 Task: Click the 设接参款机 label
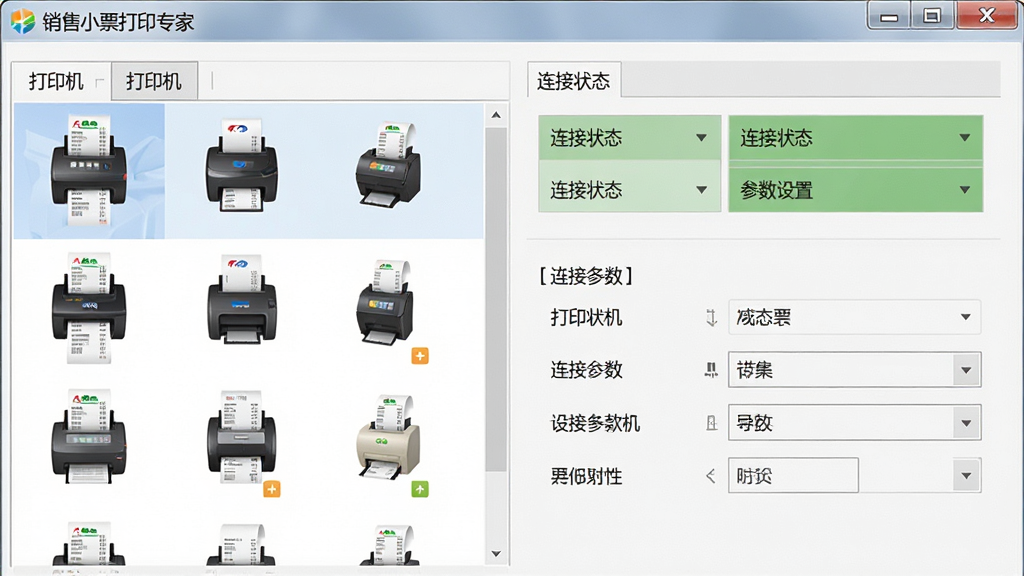(594, 423)
